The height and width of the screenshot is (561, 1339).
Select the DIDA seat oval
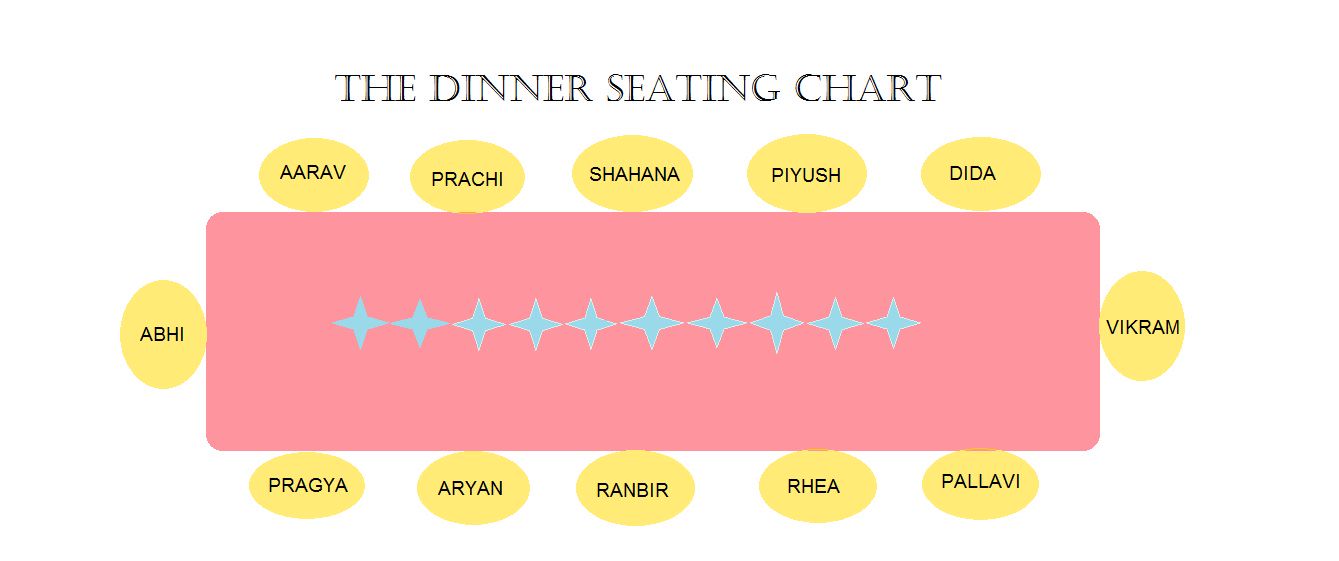coord(980,174)
